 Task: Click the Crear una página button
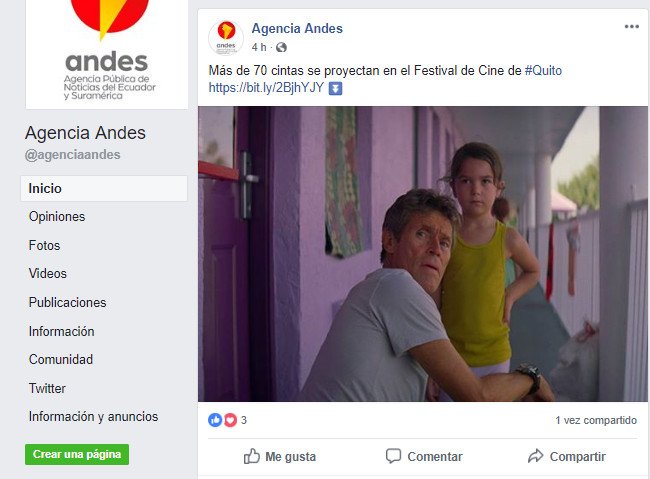tap(77, 455)
